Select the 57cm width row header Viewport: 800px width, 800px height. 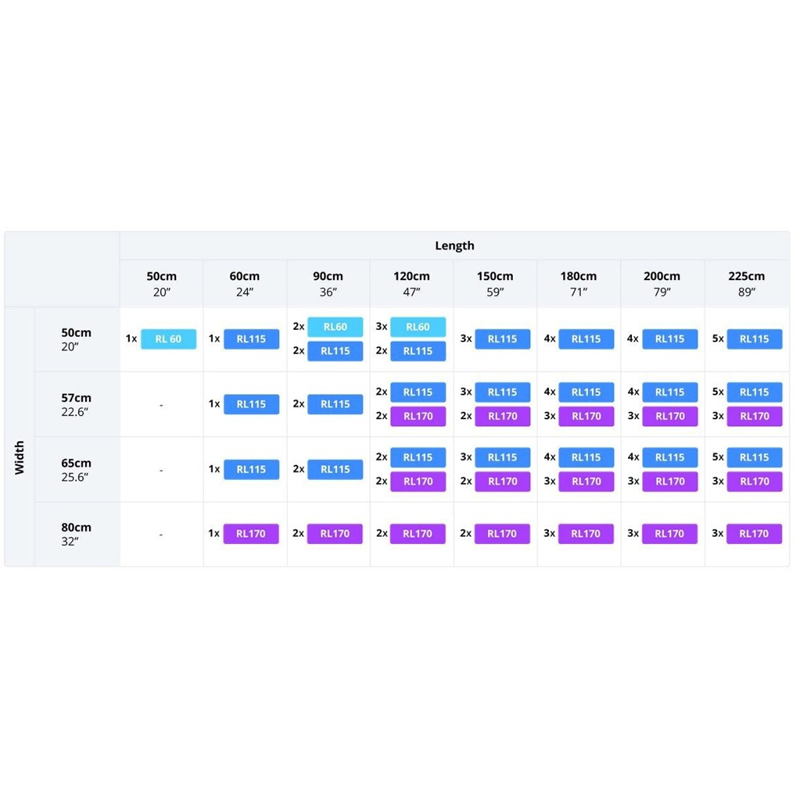77,404
